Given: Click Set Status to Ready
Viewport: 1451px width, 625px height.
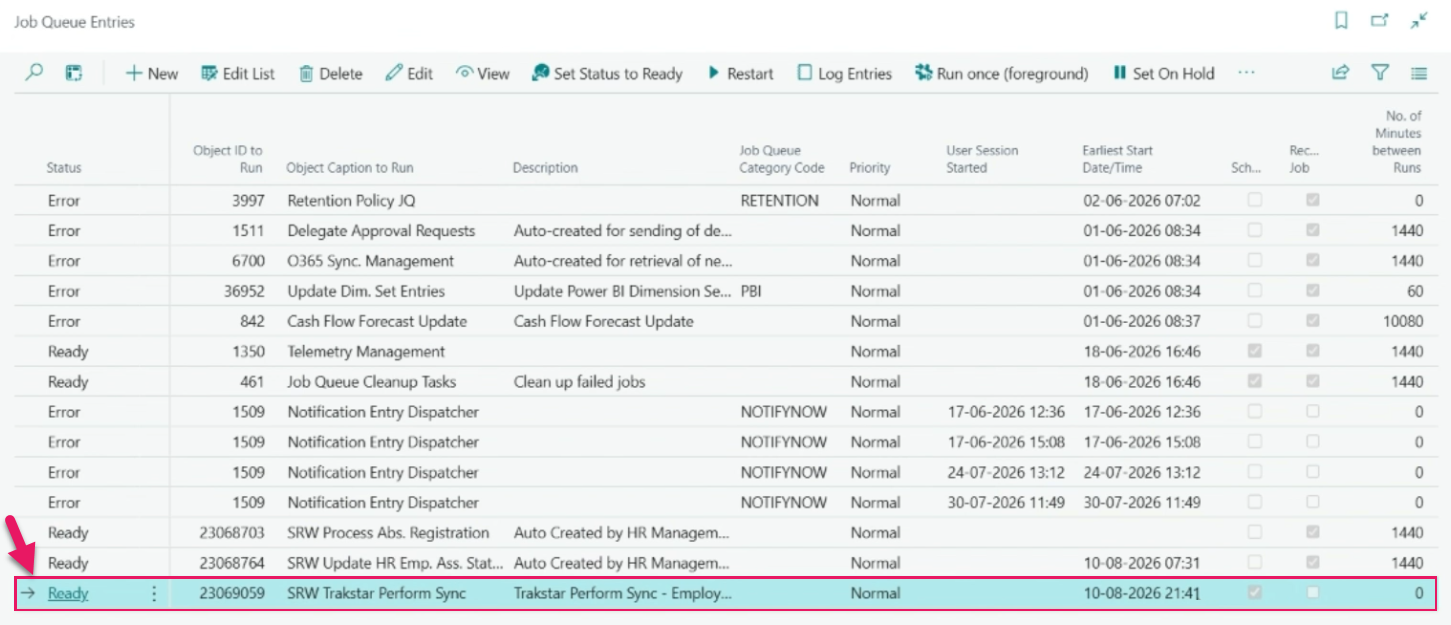Looking at the screenshot, I should tap(607, 73).
